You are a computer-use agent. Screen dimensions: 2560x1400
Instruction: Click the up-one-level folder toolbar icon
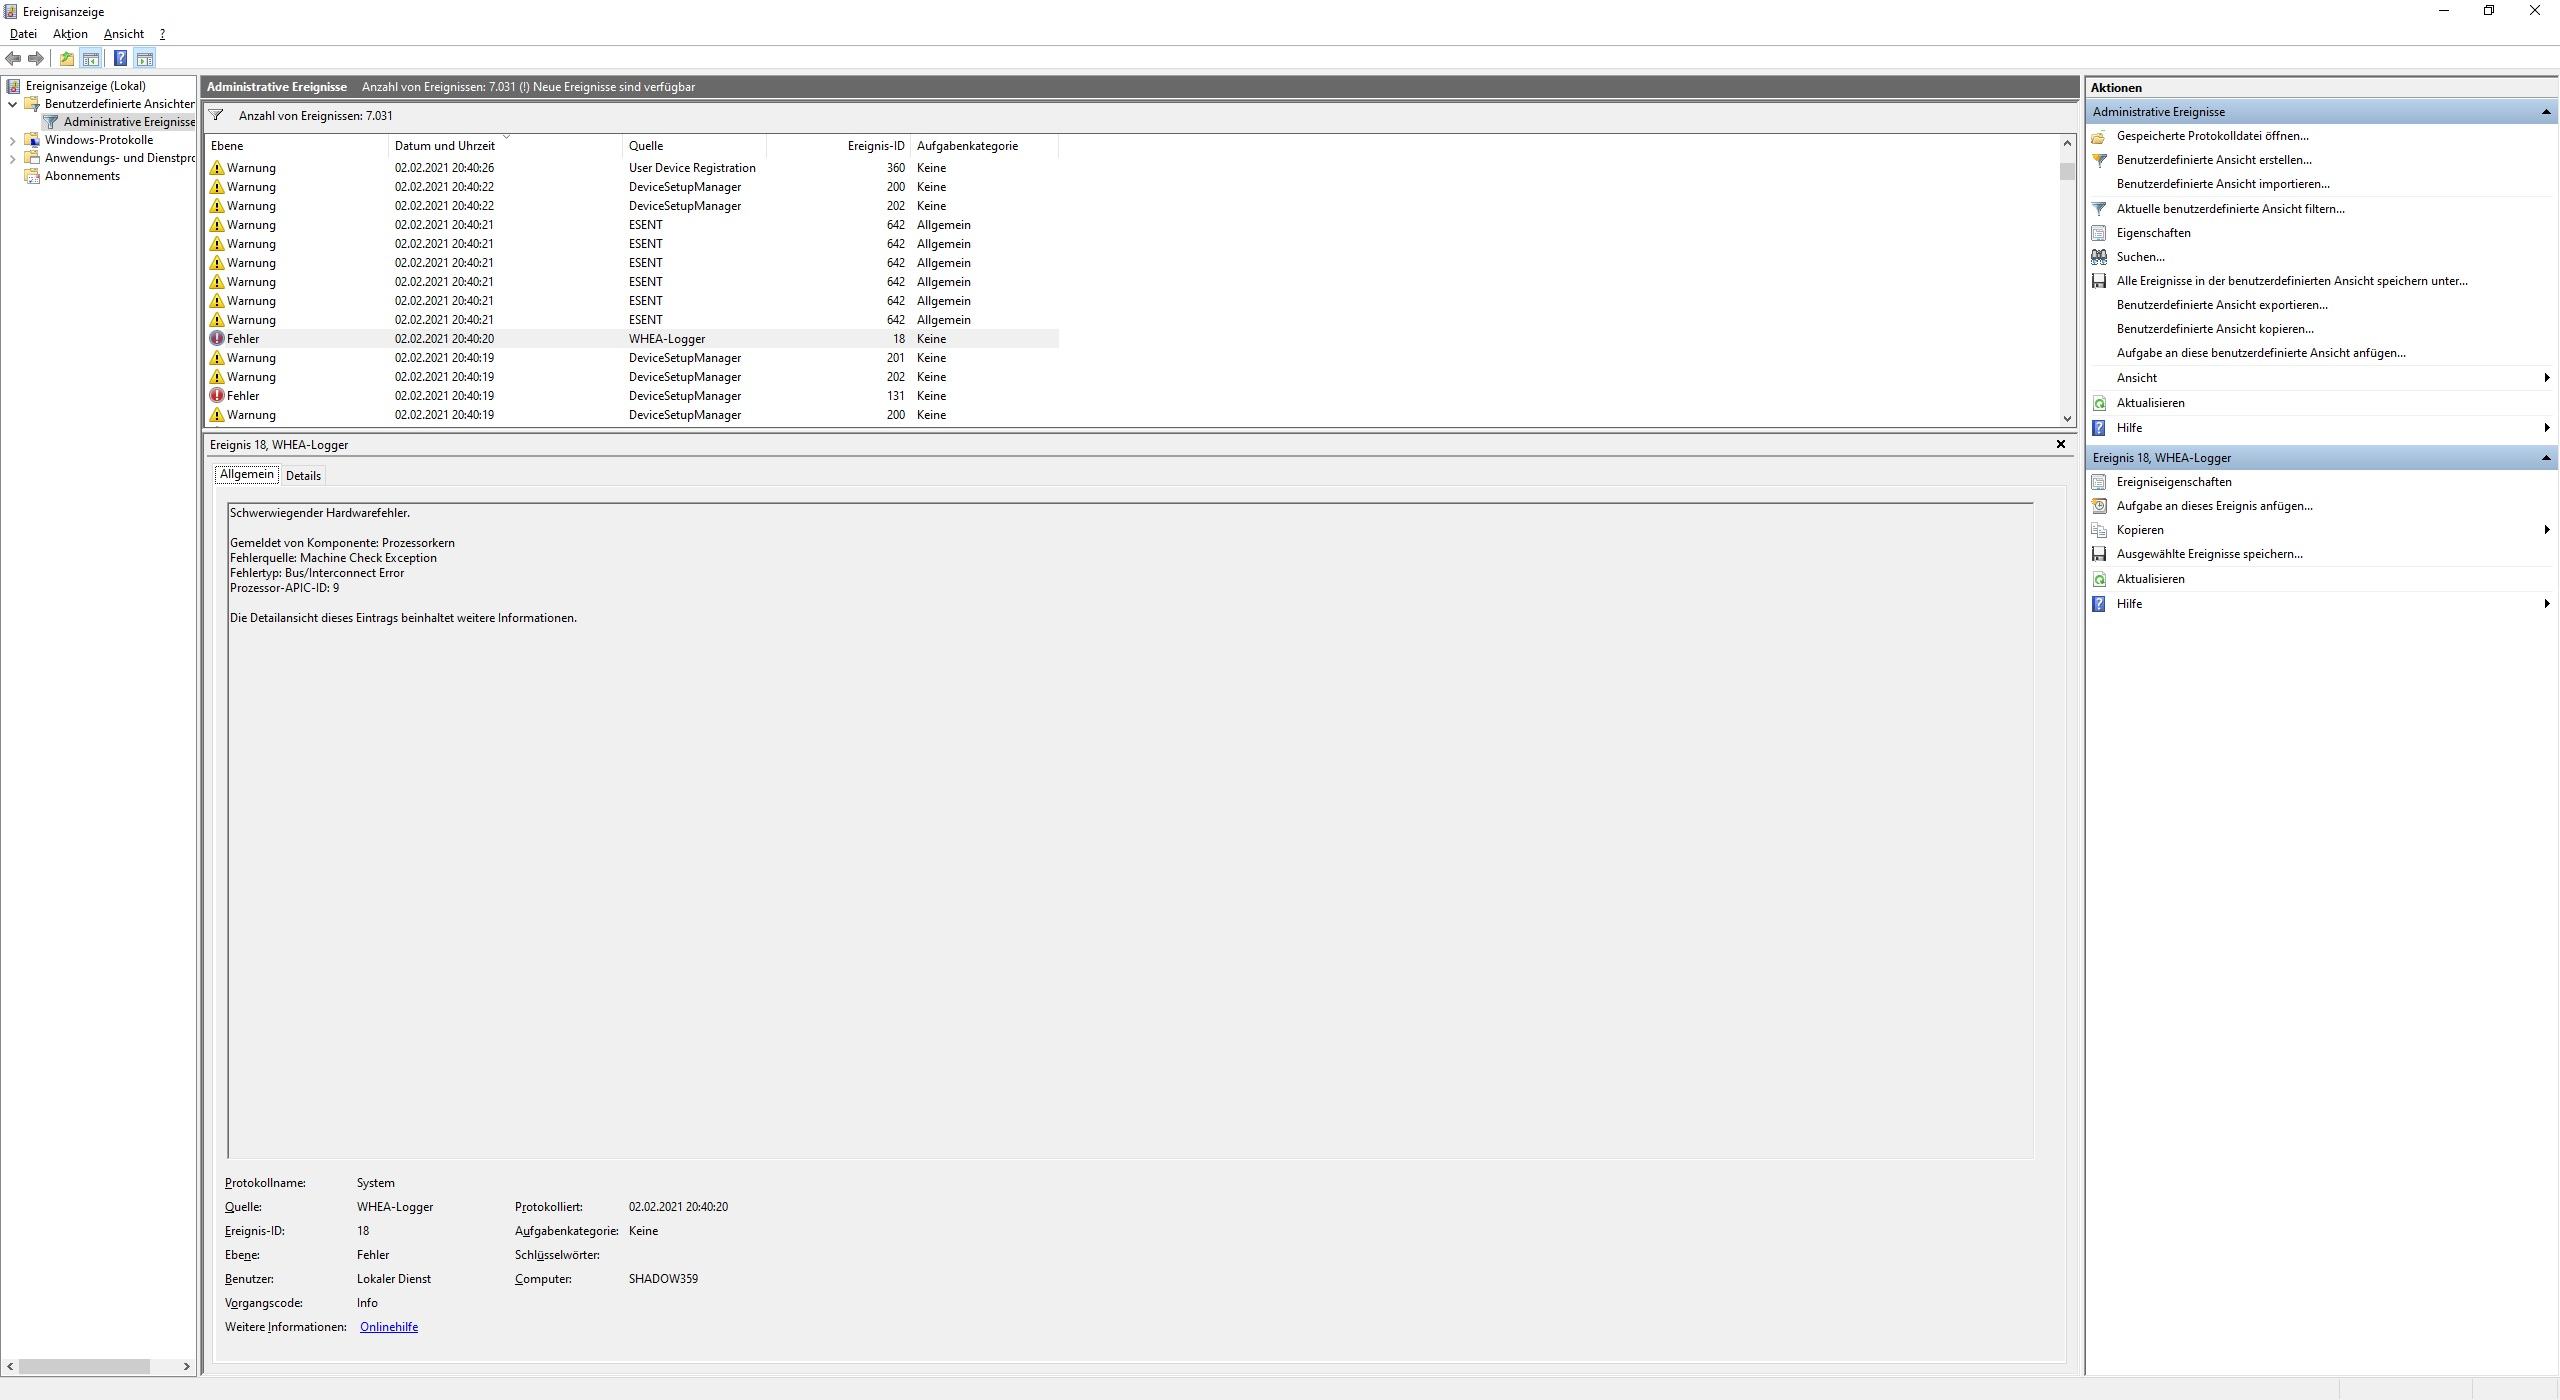(67, 59)
